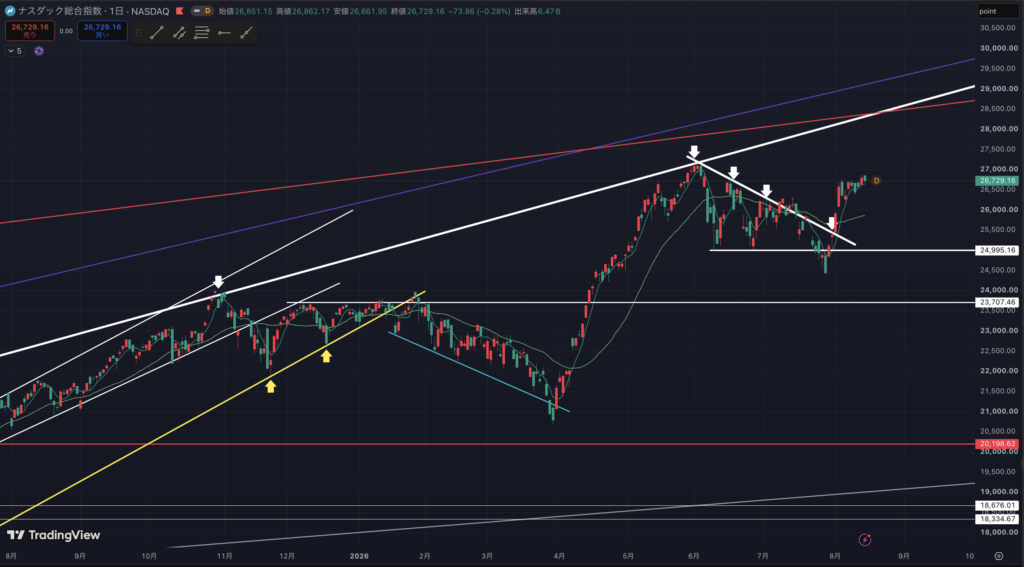Click the red 売り sell button
The width and height of the screenshot is (1024, 567).
(x=30, y=31)
